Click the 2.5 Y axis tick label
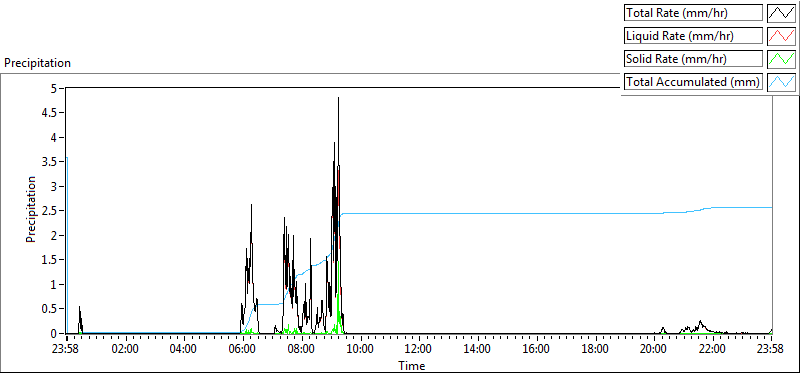This screenshot has width=800, height=373. 54,211
